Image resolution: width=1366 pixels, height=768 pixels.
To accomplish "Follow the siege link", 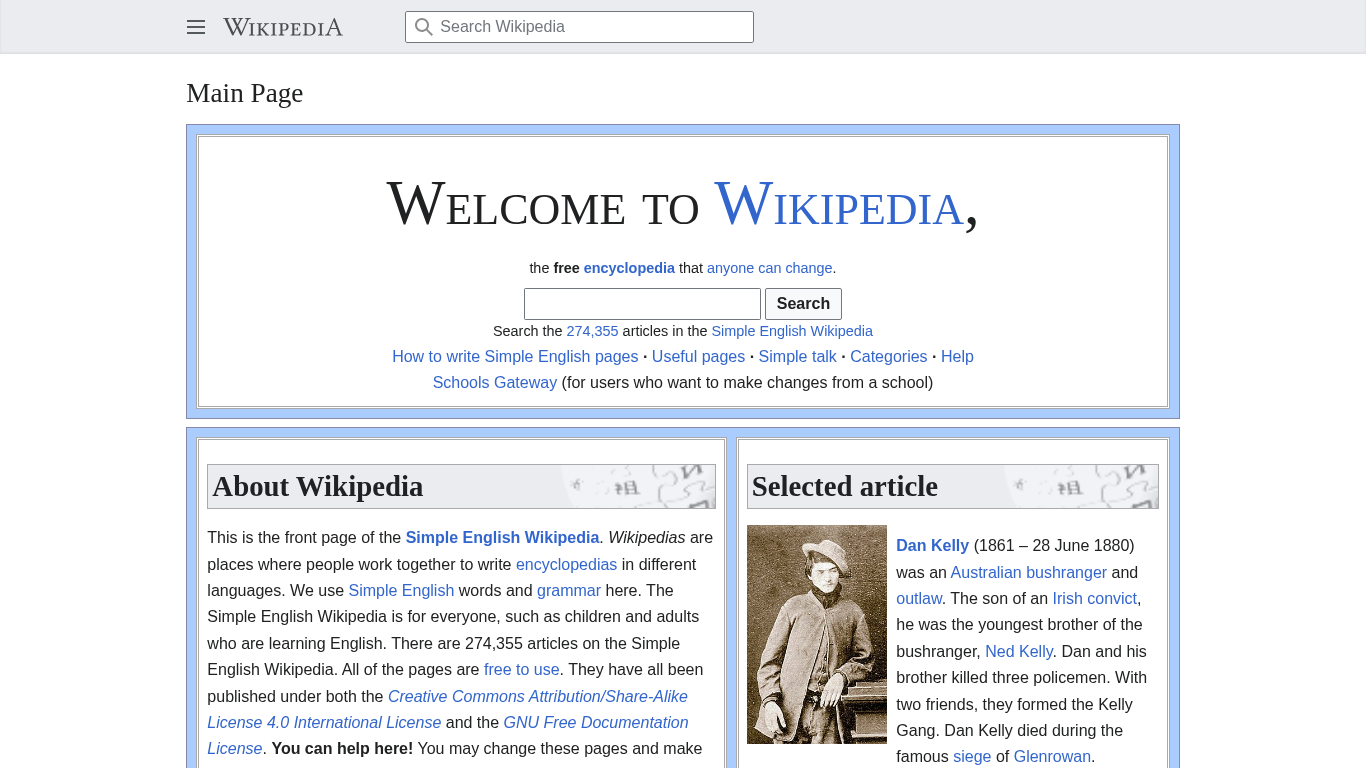I will coord(972,757).
